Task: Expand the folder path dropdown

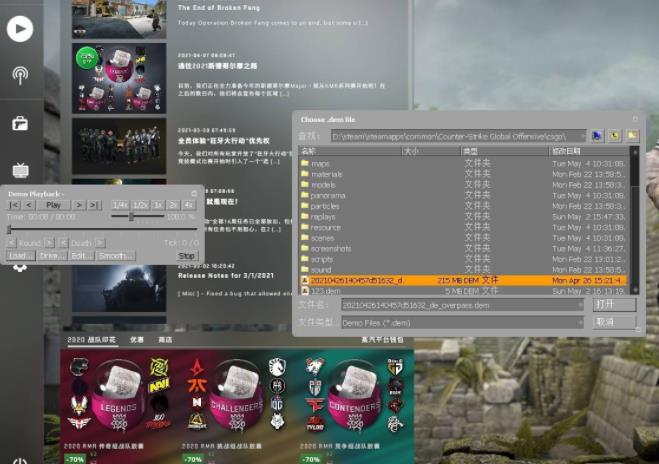Action: coord(582,136)
